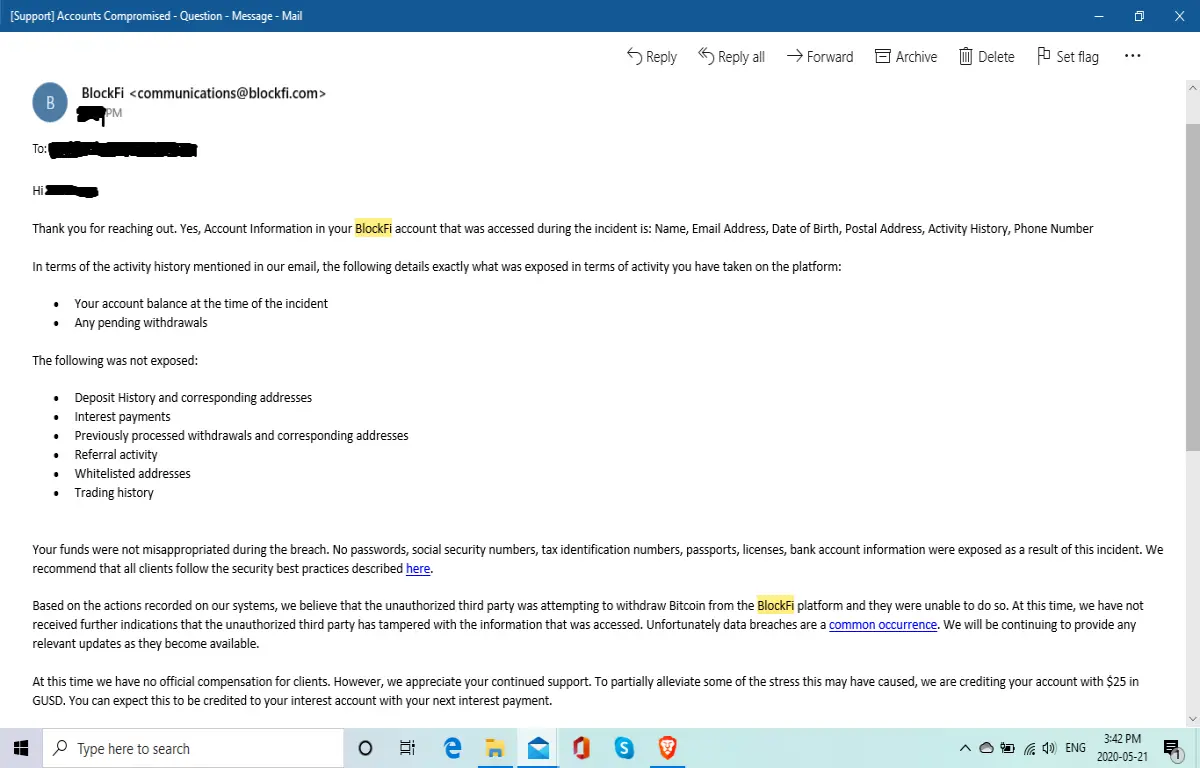This screenshot has width=1200, height=768.
Task: Click the volume speaker tray icon
Action: pos(1049,748)
